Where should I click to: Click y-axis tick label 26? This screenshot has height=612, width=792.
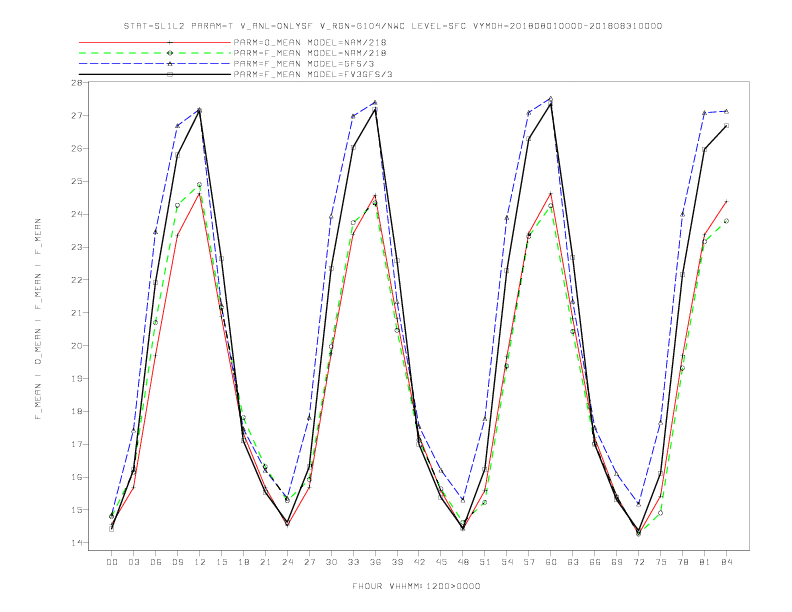[76, 148]
